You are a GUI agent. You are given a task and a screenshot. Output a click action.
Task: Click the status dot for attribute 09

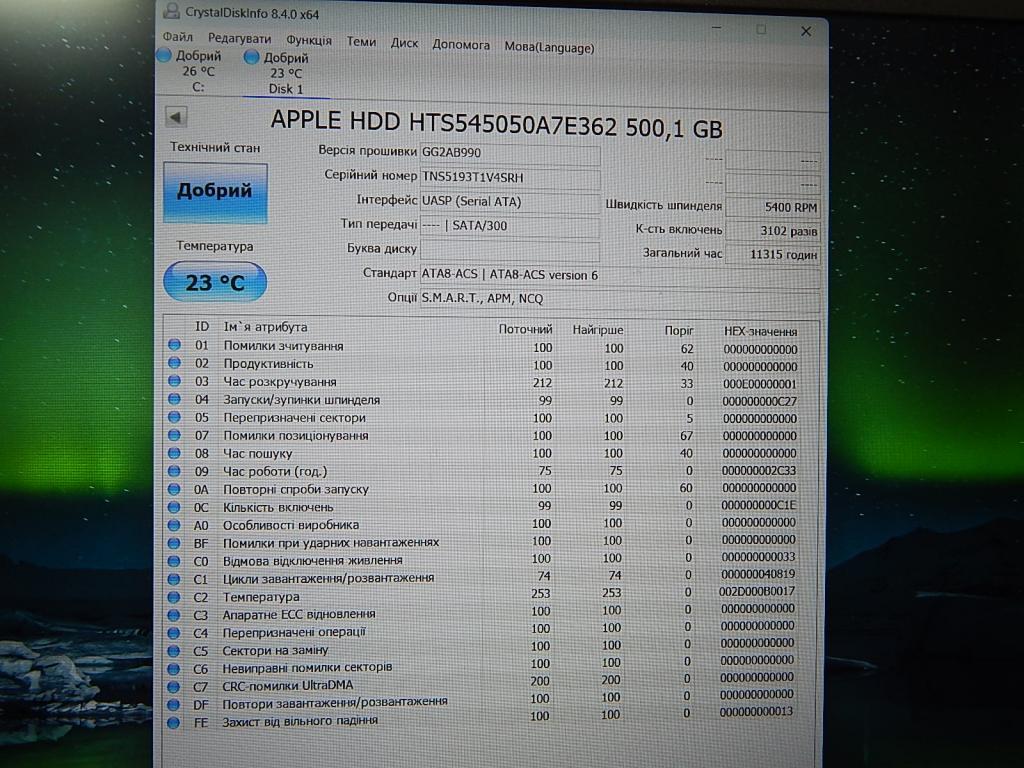pyautogui.click(x=174, y=470)
